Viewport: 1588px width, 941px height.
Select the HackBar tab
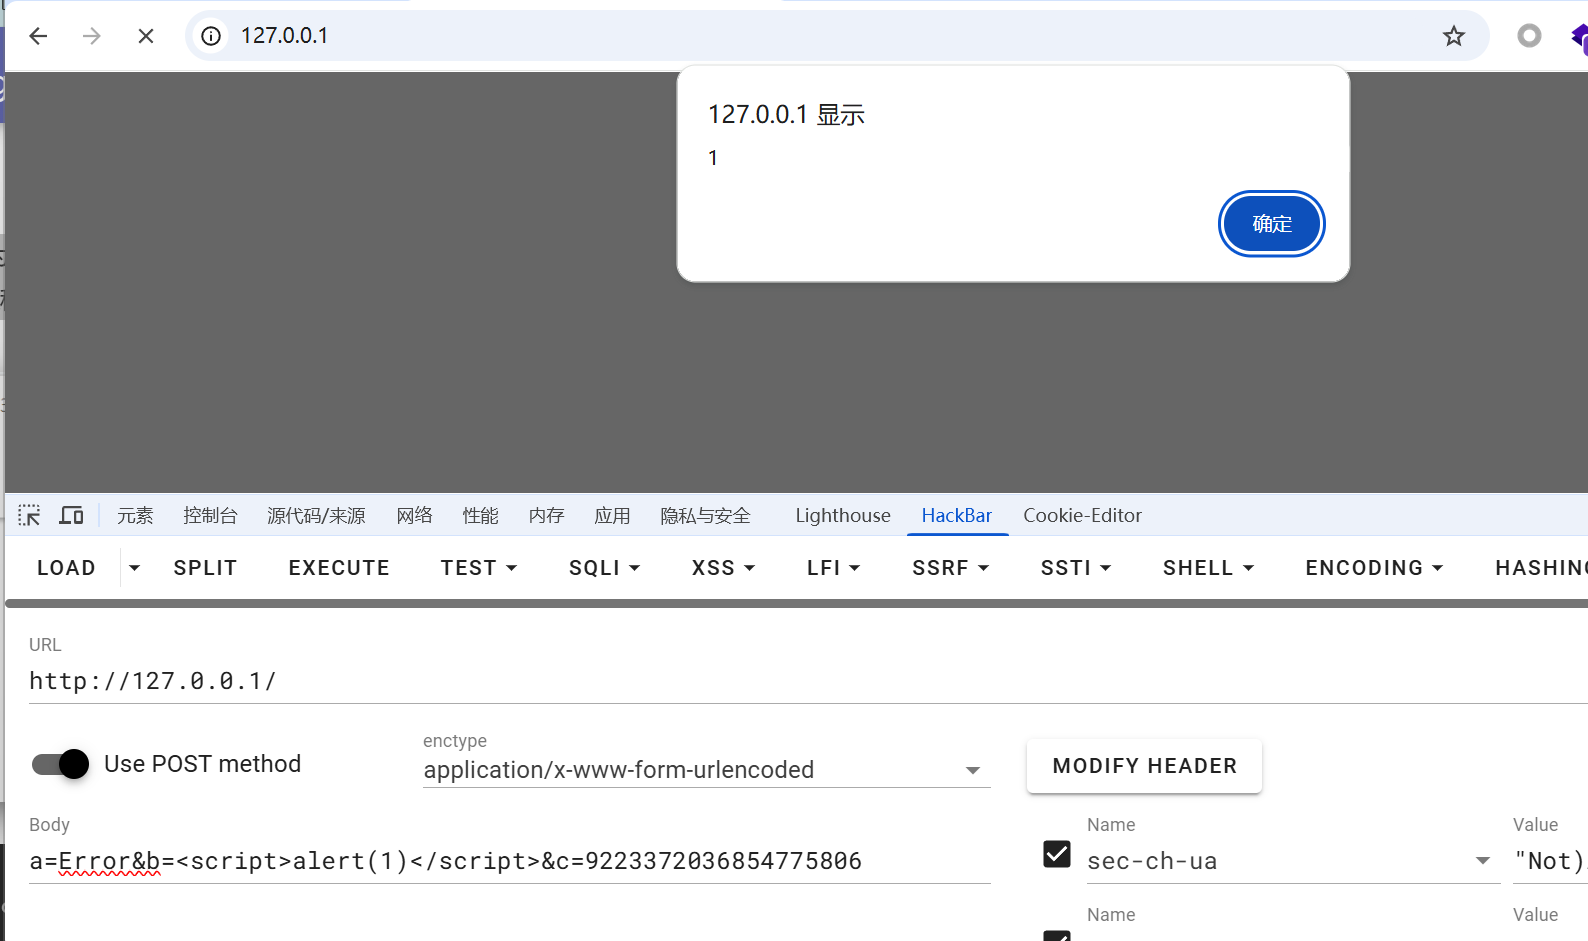coord(957,515)
